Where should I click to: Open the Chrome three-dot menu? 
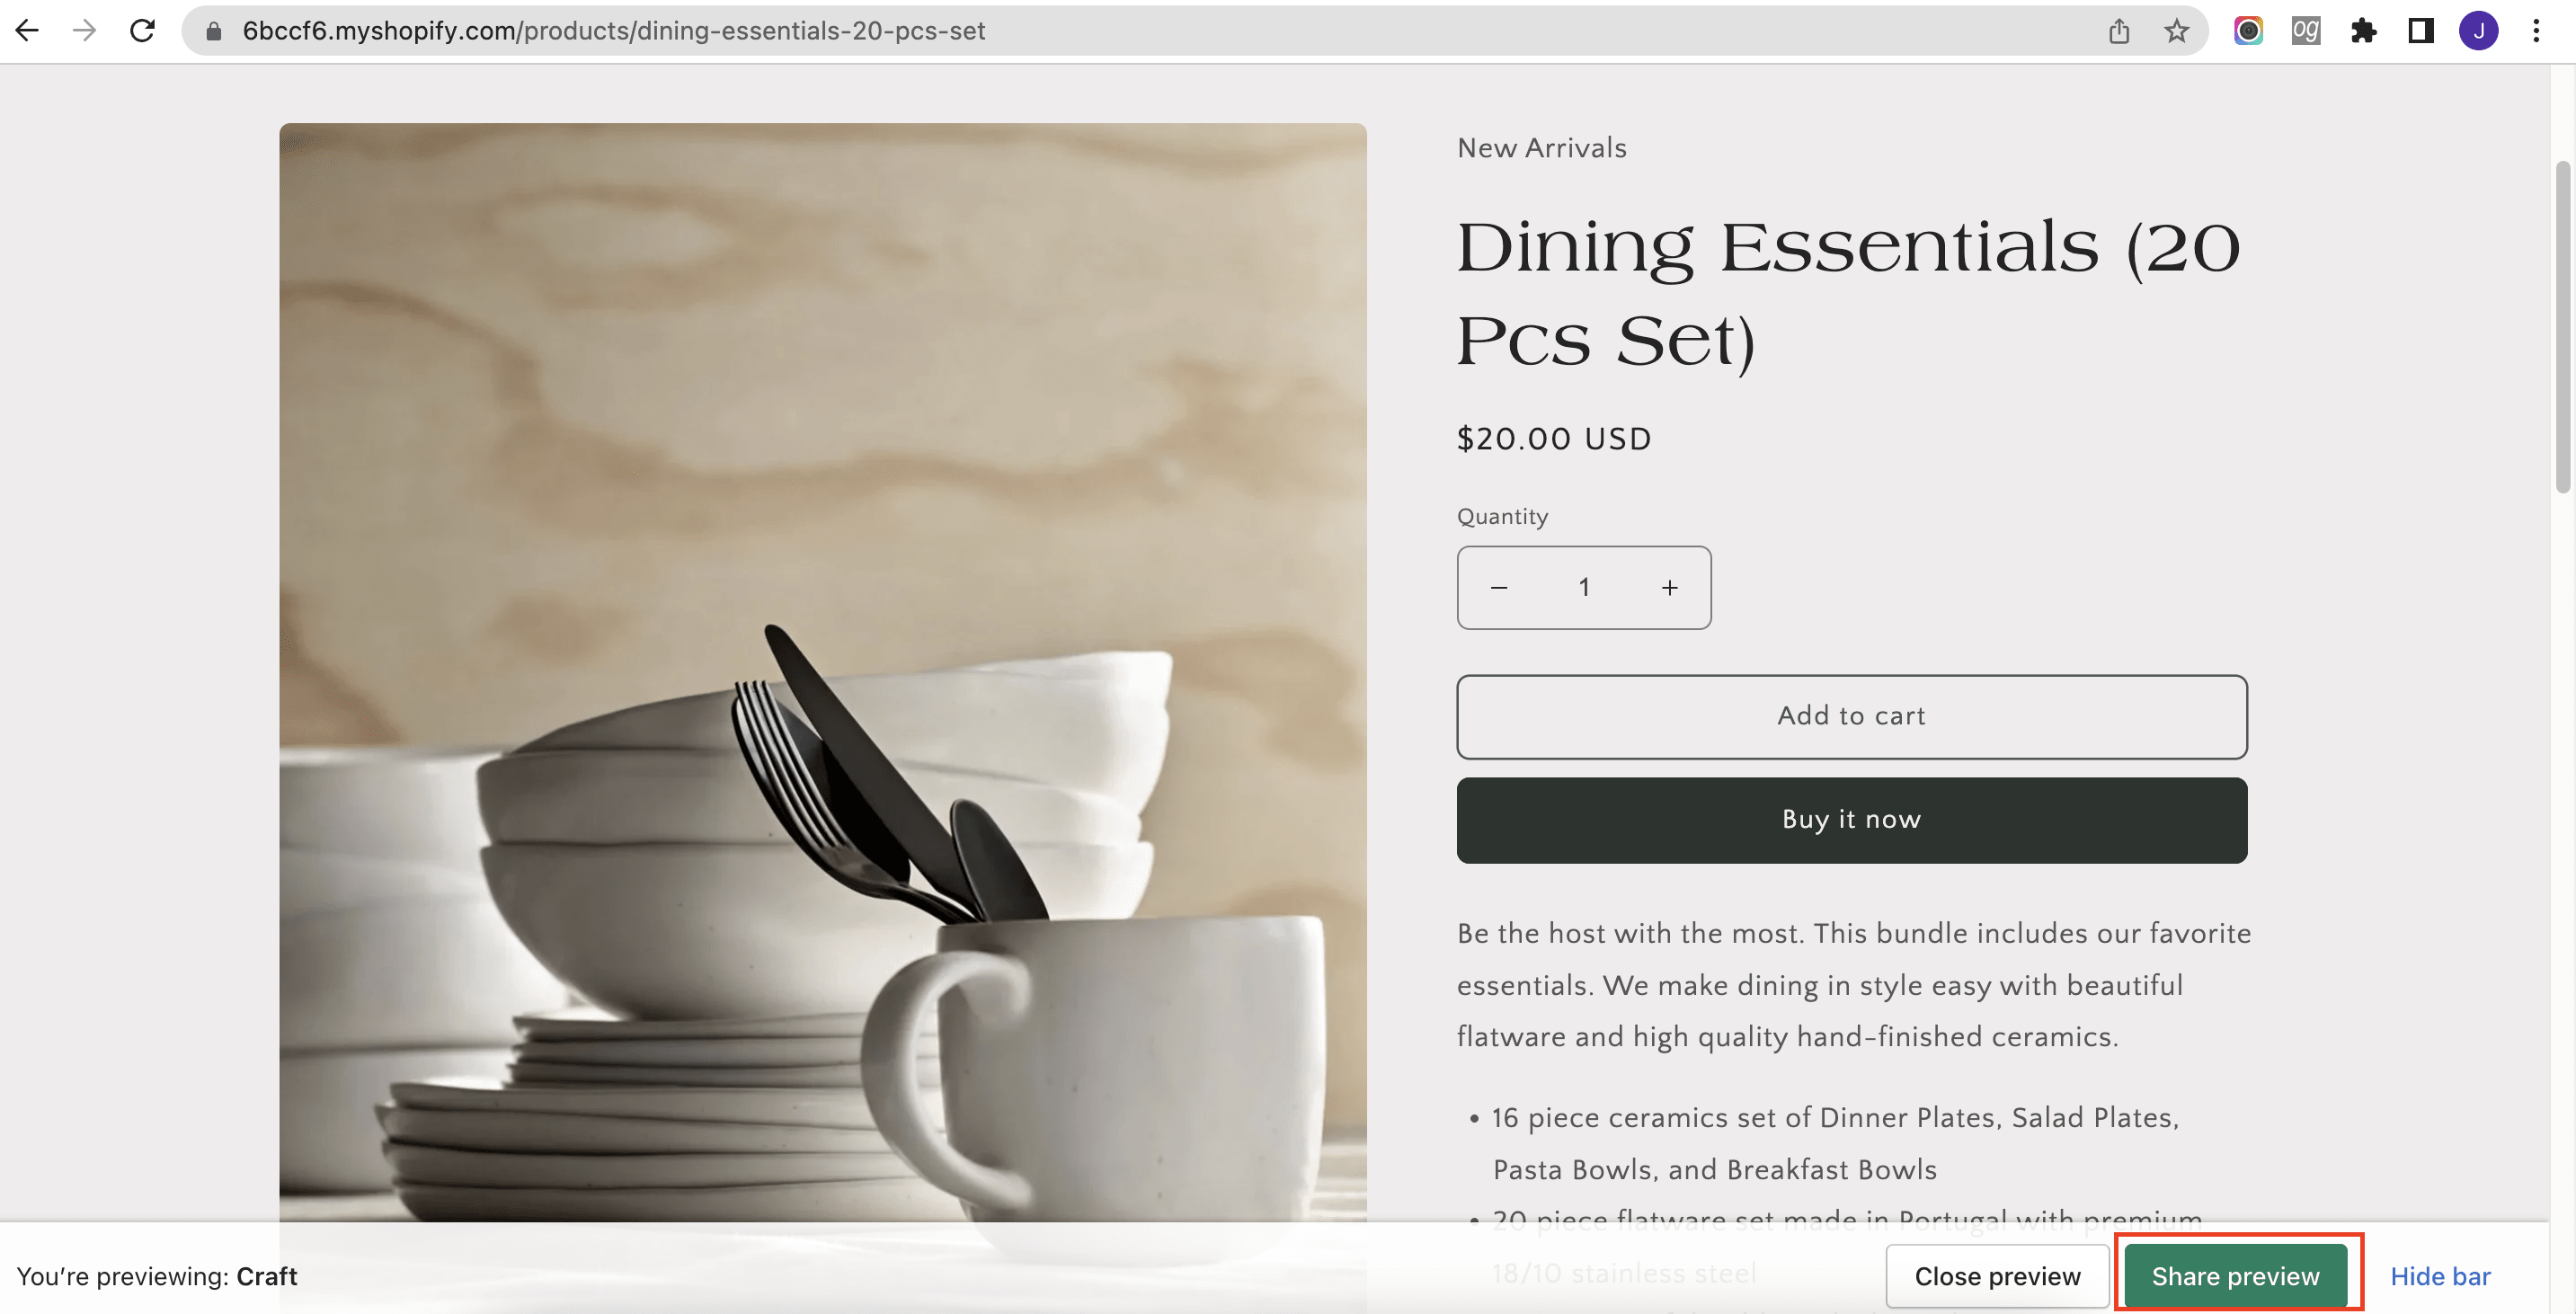[x=2536, y=31]
